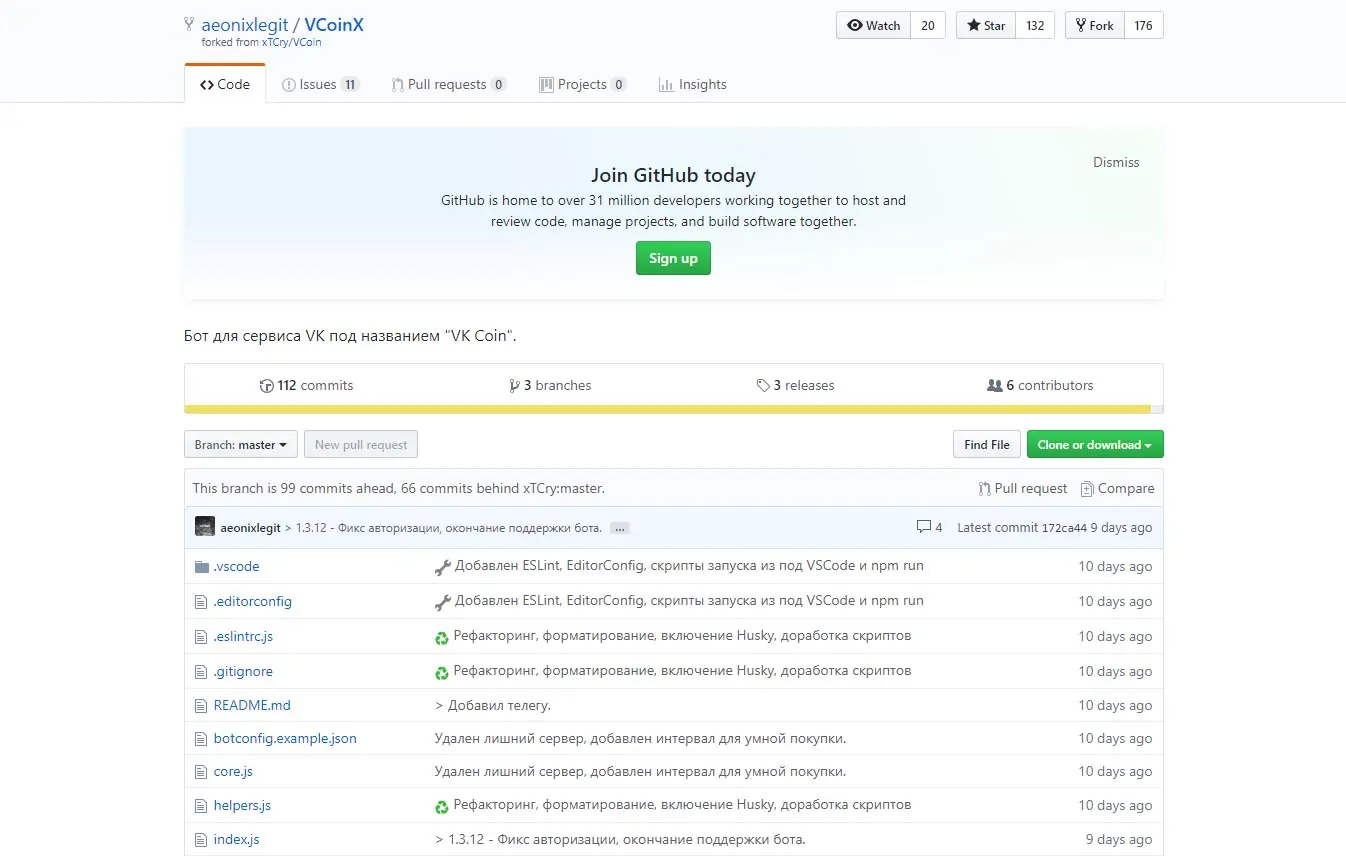Click the file icon beside core.js
The height and width of the screenshot is (856, 1346).
[x=200, y=772]
